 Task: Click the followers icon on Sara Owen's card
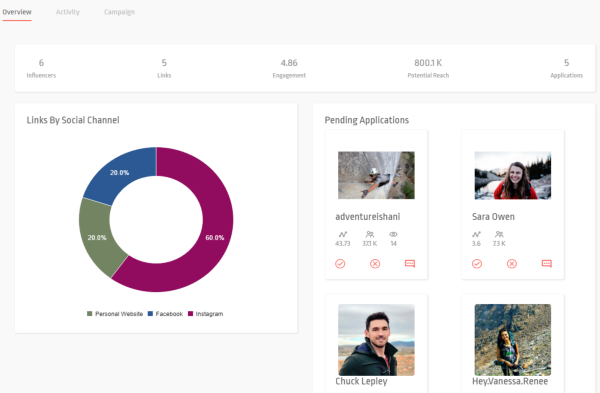499,234
